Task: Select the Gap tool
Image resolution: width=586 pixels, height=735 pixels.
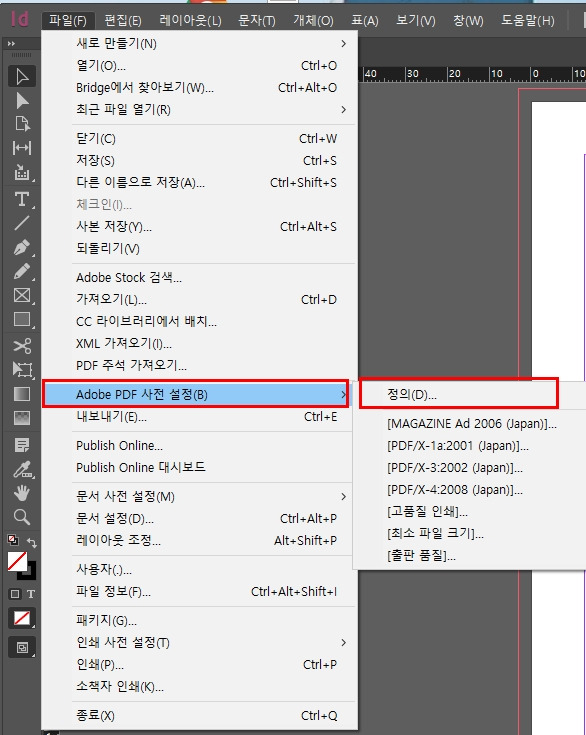Action: click(x=22, y=148)
